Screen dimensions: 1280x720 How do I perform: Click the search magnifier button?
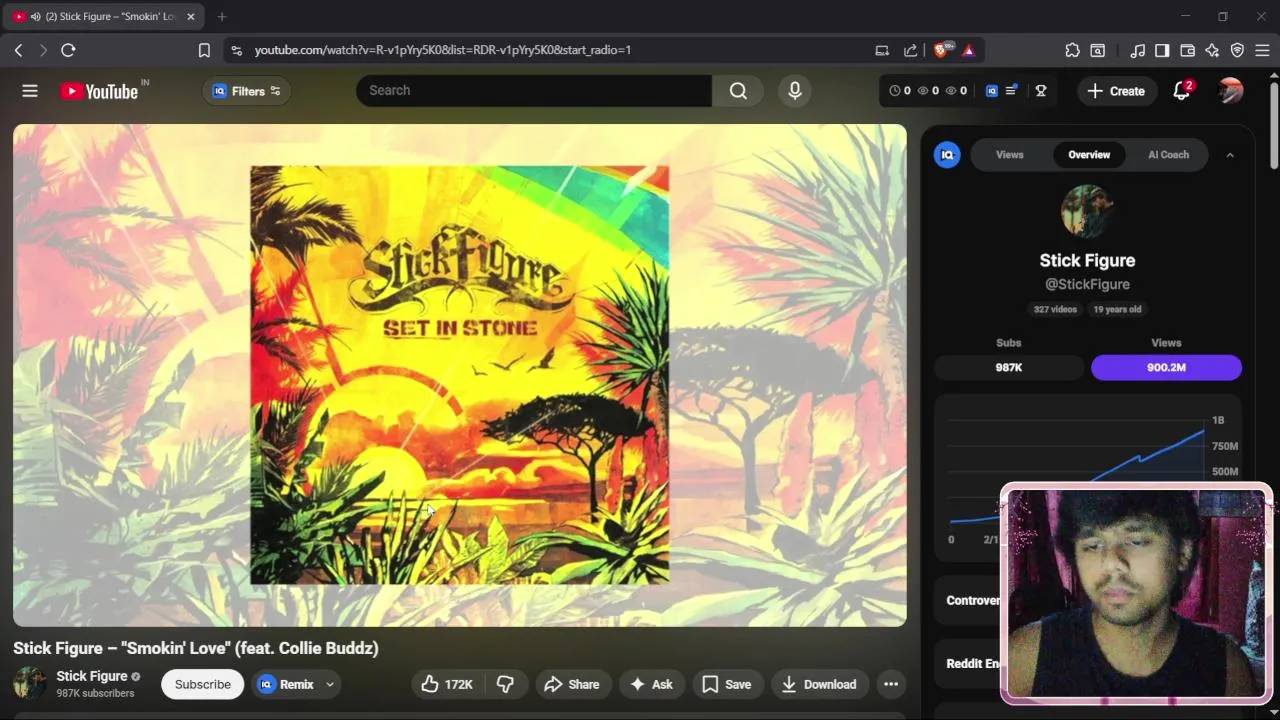coord(738,91)
